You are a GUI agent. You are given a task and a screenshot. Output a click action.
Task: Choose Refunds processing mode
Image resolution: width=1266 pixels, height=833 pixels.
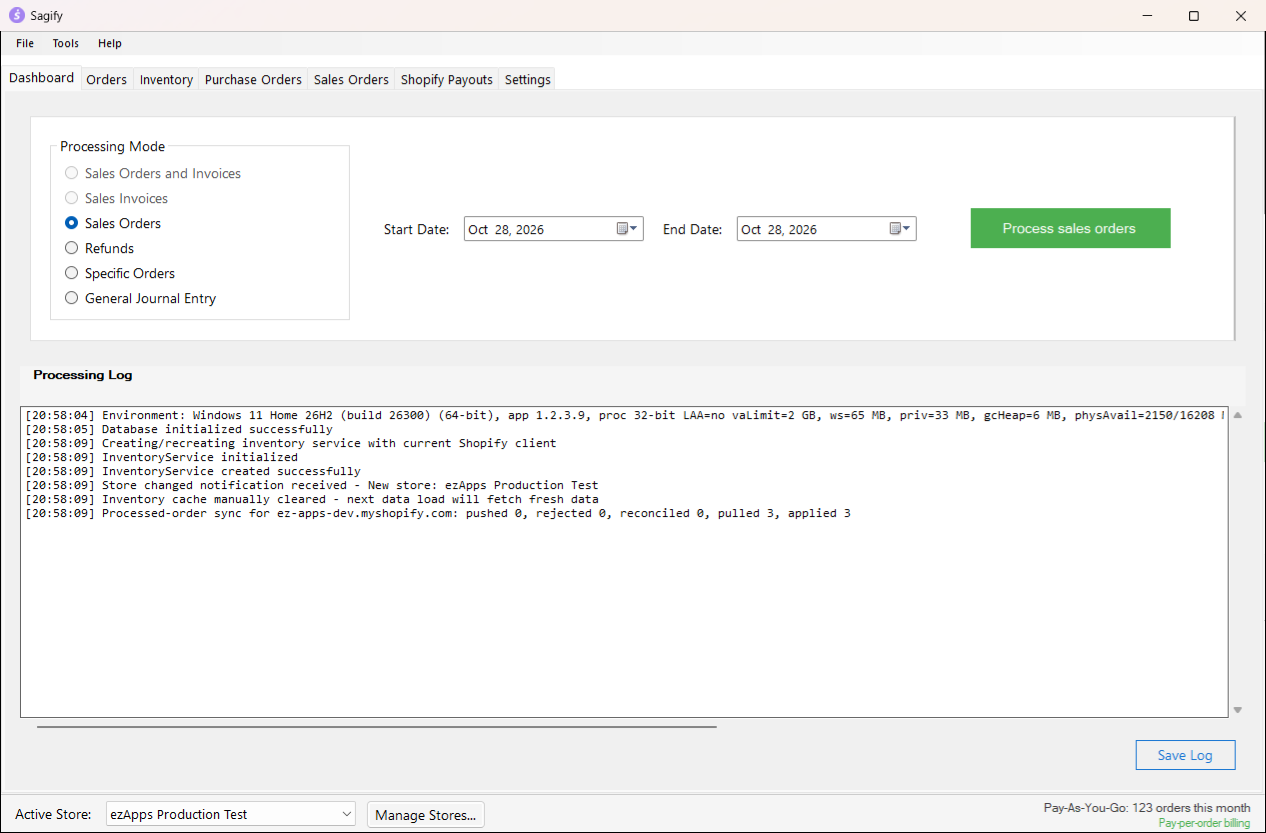99,248
